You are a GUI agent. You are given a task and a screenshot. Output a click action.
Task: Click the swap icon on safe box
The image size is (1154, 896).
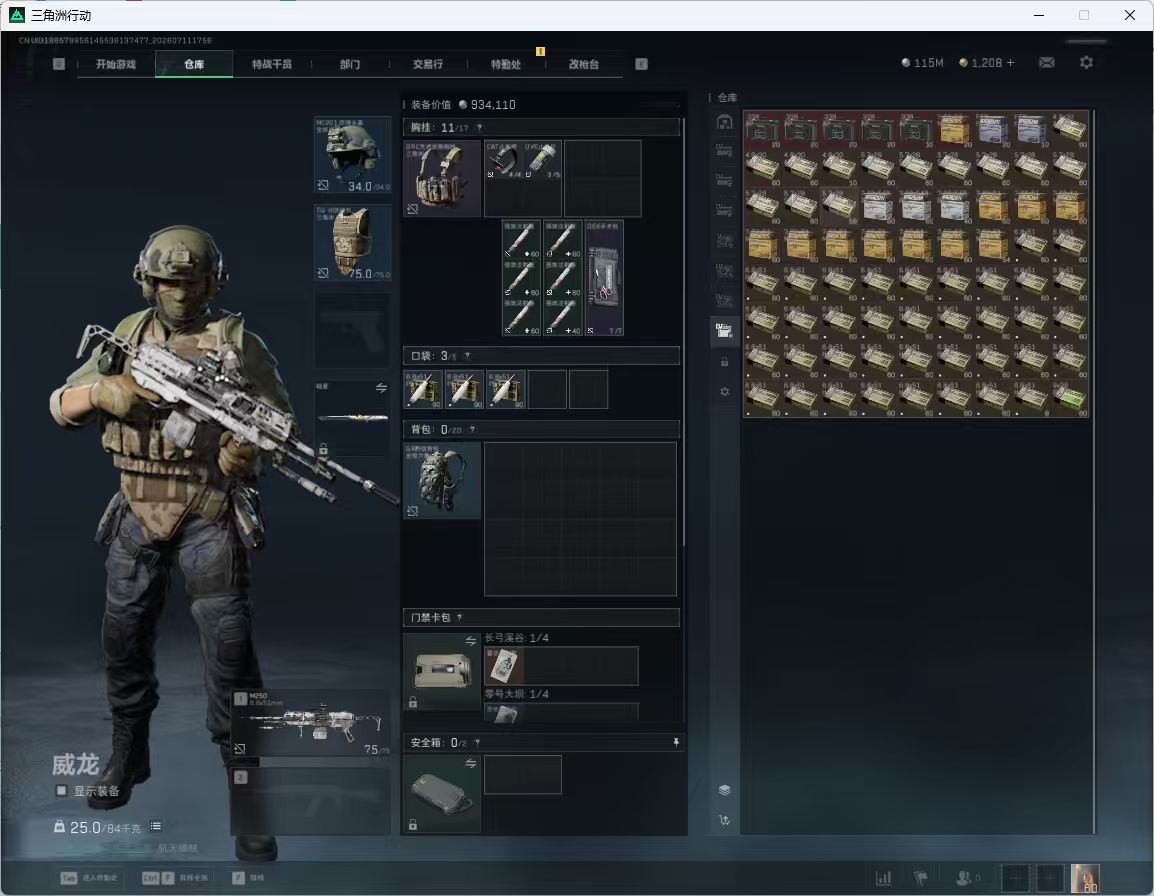coord(470,763)
